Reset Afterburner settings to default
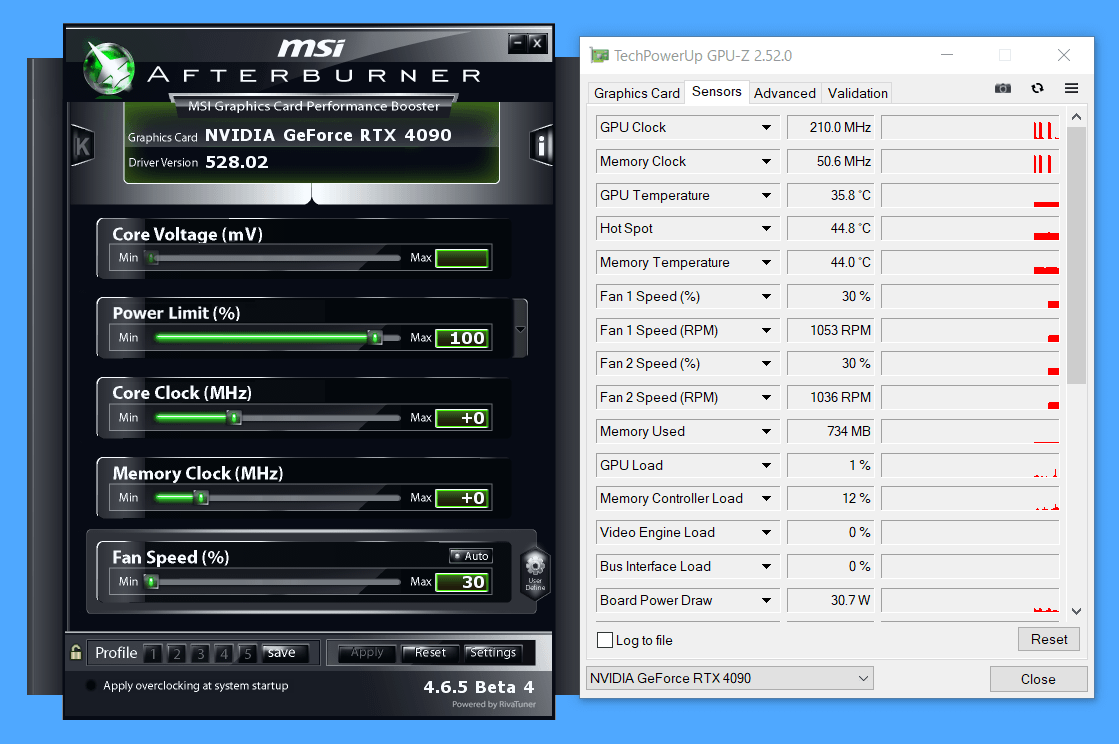 [x=430, y=653]
